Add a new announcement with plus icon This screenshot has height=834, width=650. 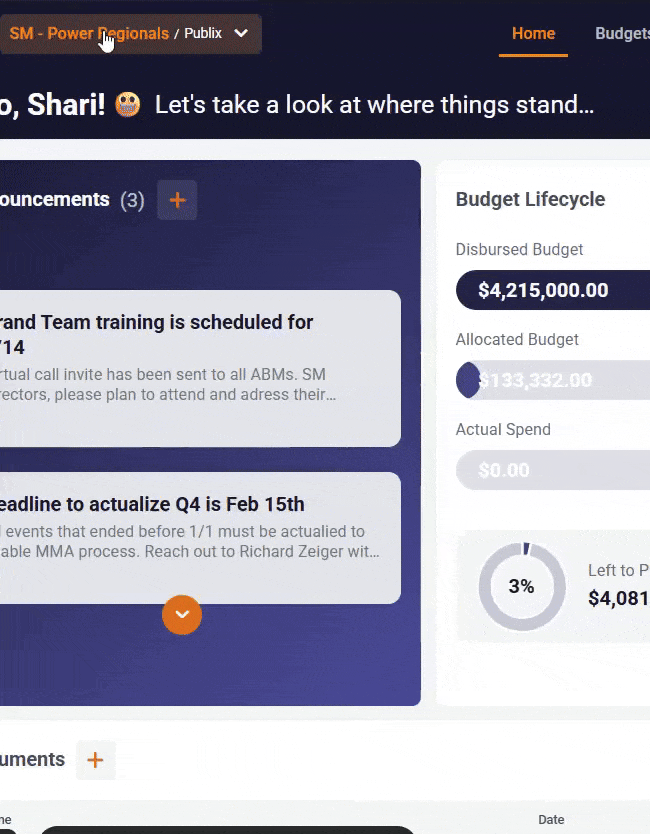177,200
